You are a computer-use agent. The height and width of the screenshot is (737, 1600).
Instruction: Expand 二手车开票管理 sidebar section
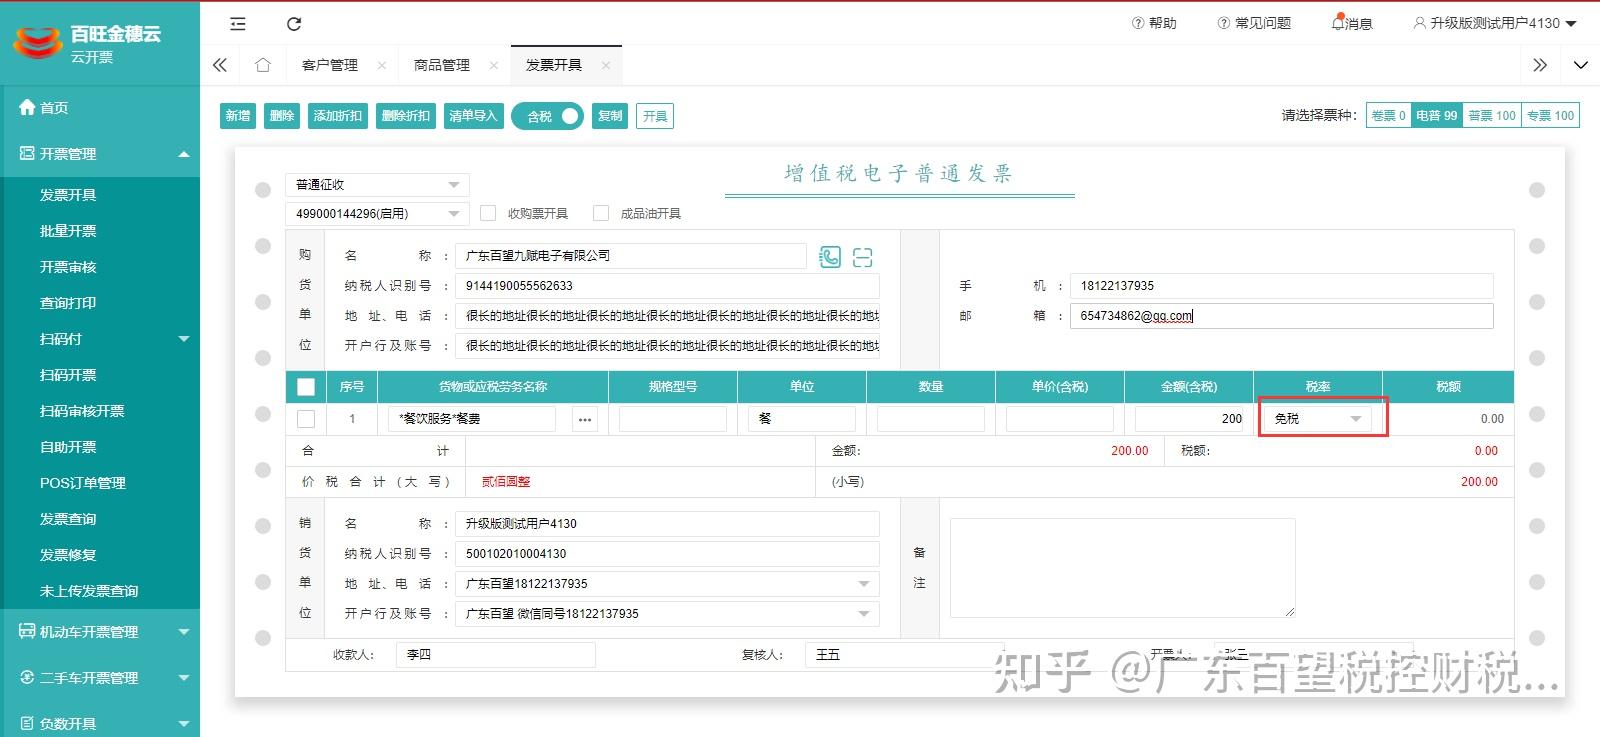point(100,678)
